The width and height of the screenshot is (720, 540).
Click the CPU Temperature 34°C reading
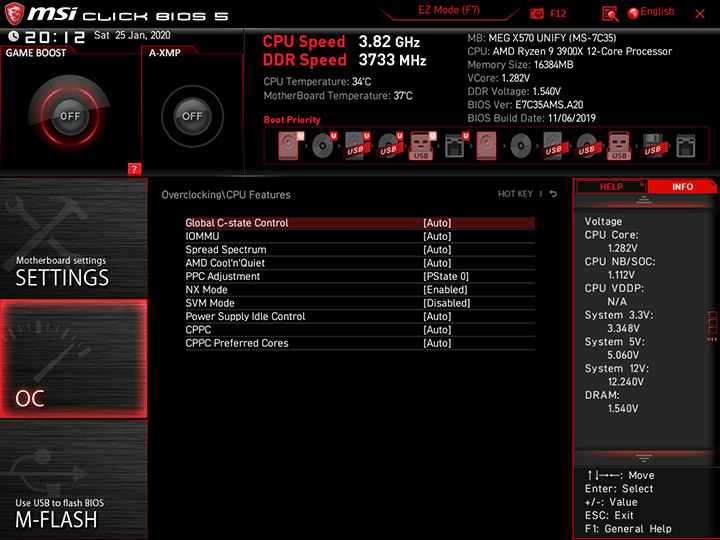coord(317,82)
